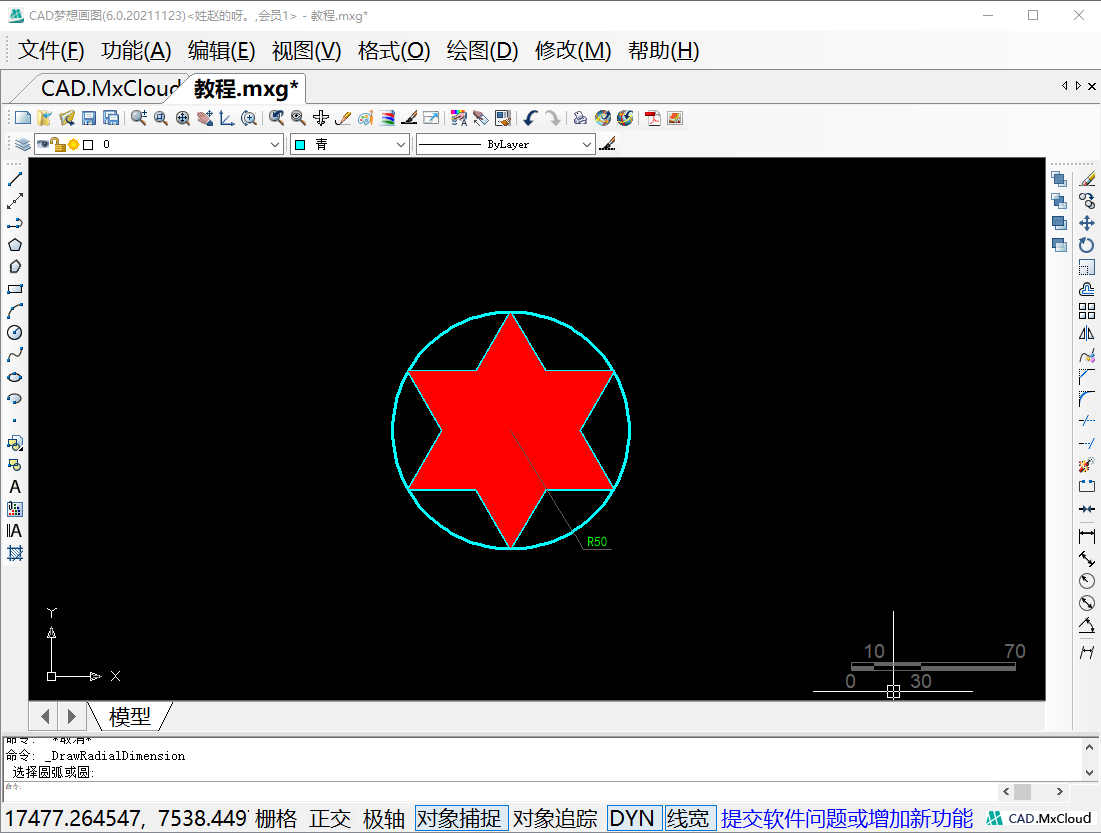The height and width of the screenshot is (833, 1101).
Task: Toggle 正交 ortho mode
Action: point(330,818)
